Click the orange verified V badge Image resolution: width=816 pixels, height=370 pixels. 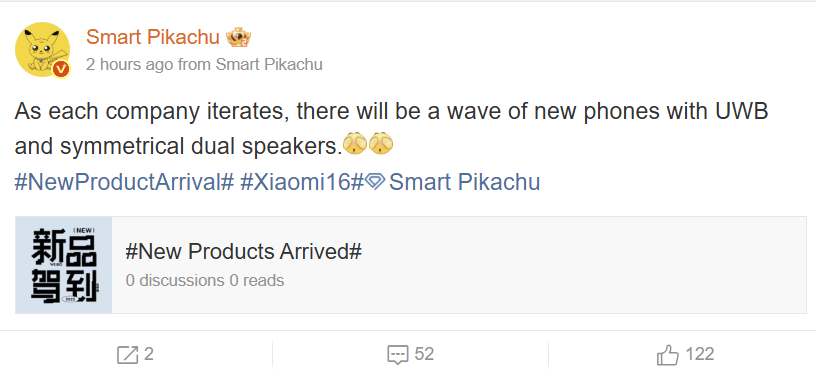click(62, 69)
